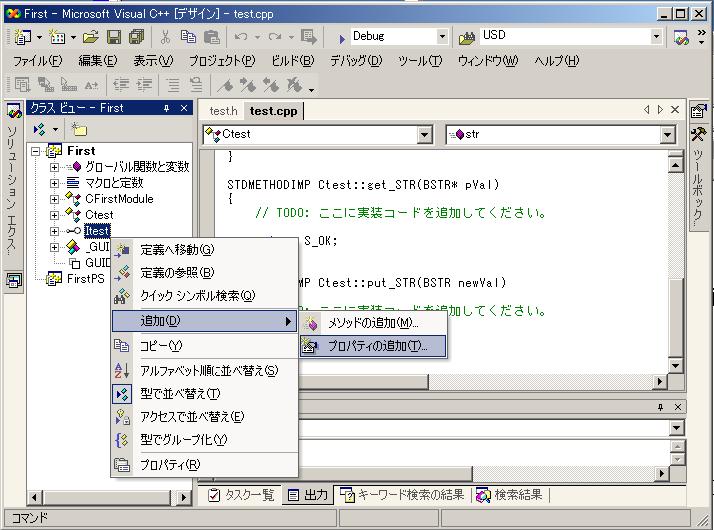Open the Toolbox side tab

tap(698, 179)
